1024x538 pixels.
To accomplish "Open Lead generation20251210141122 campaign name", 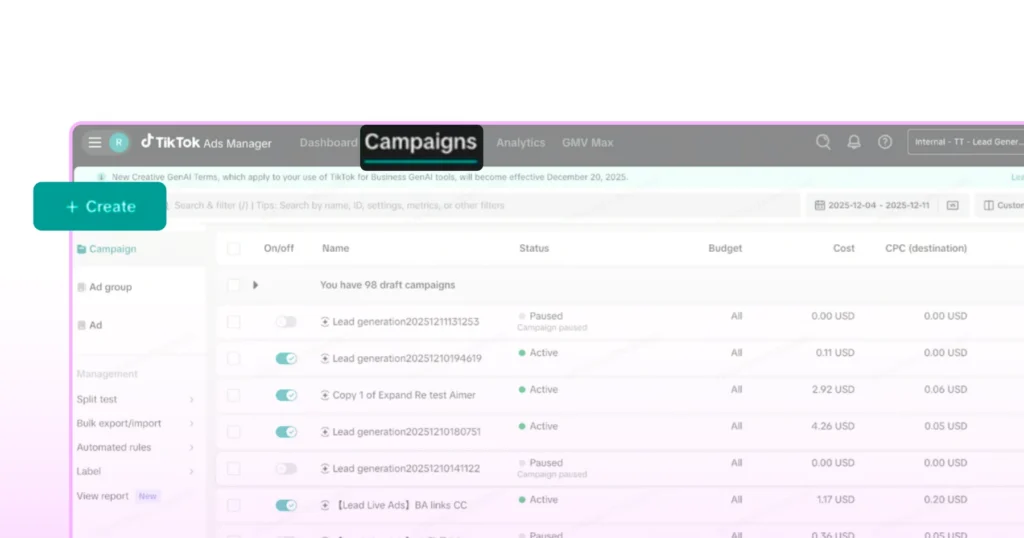I will [x=406, y=468].
